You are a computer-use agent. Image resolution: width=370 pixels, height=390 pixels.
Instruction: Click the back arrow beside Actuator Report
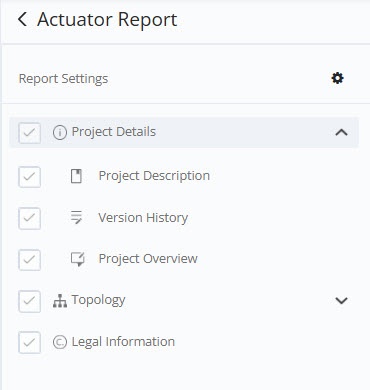[x=22, y=19]
